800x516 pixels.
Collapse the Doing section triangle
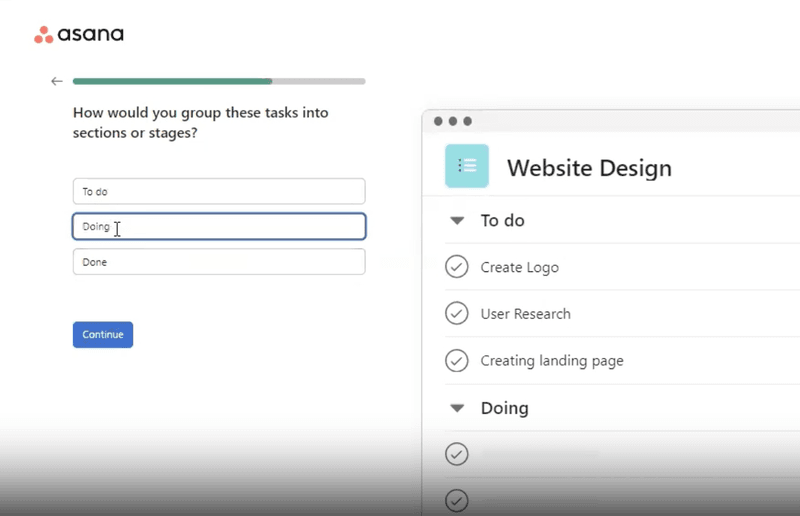tap(457, 408)
